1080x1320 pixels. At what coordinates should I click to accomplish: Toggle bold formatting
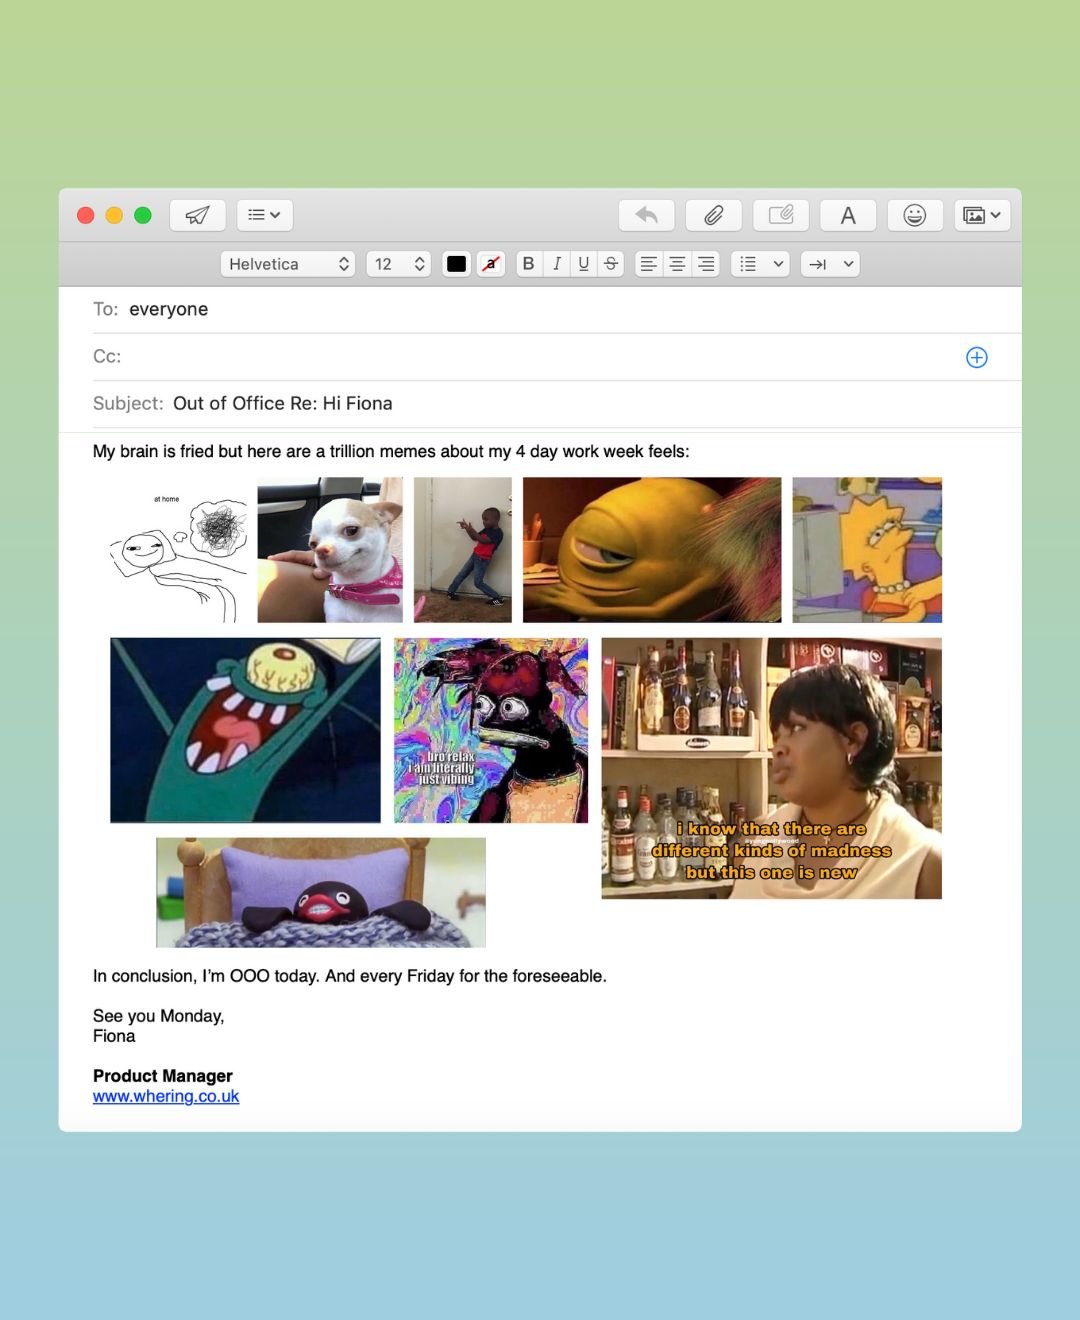pos(529,264)
